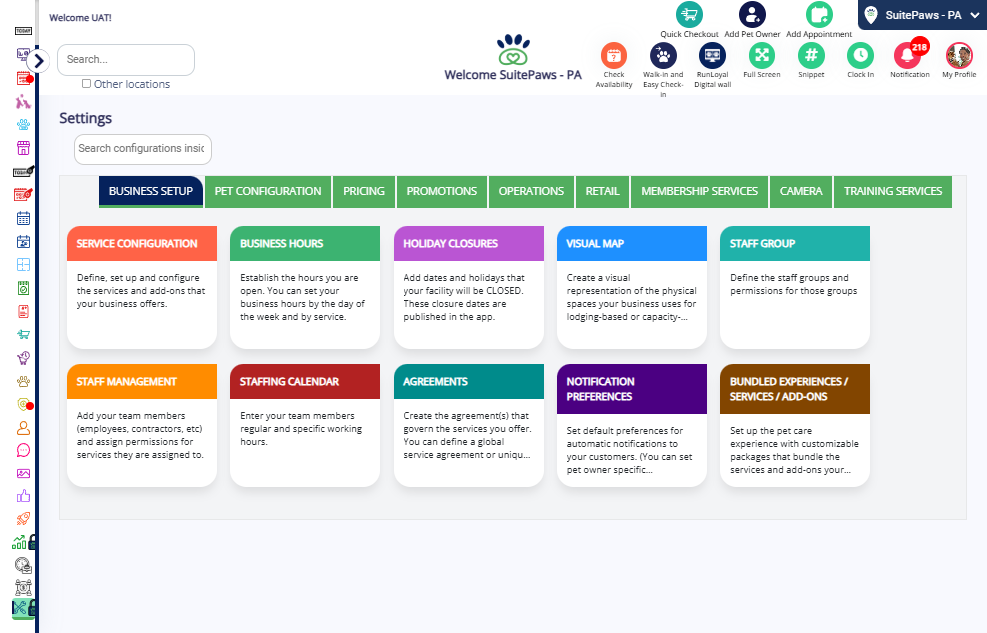
Task: Click the pink chat bubble sidebar icon
Action: 23,451
